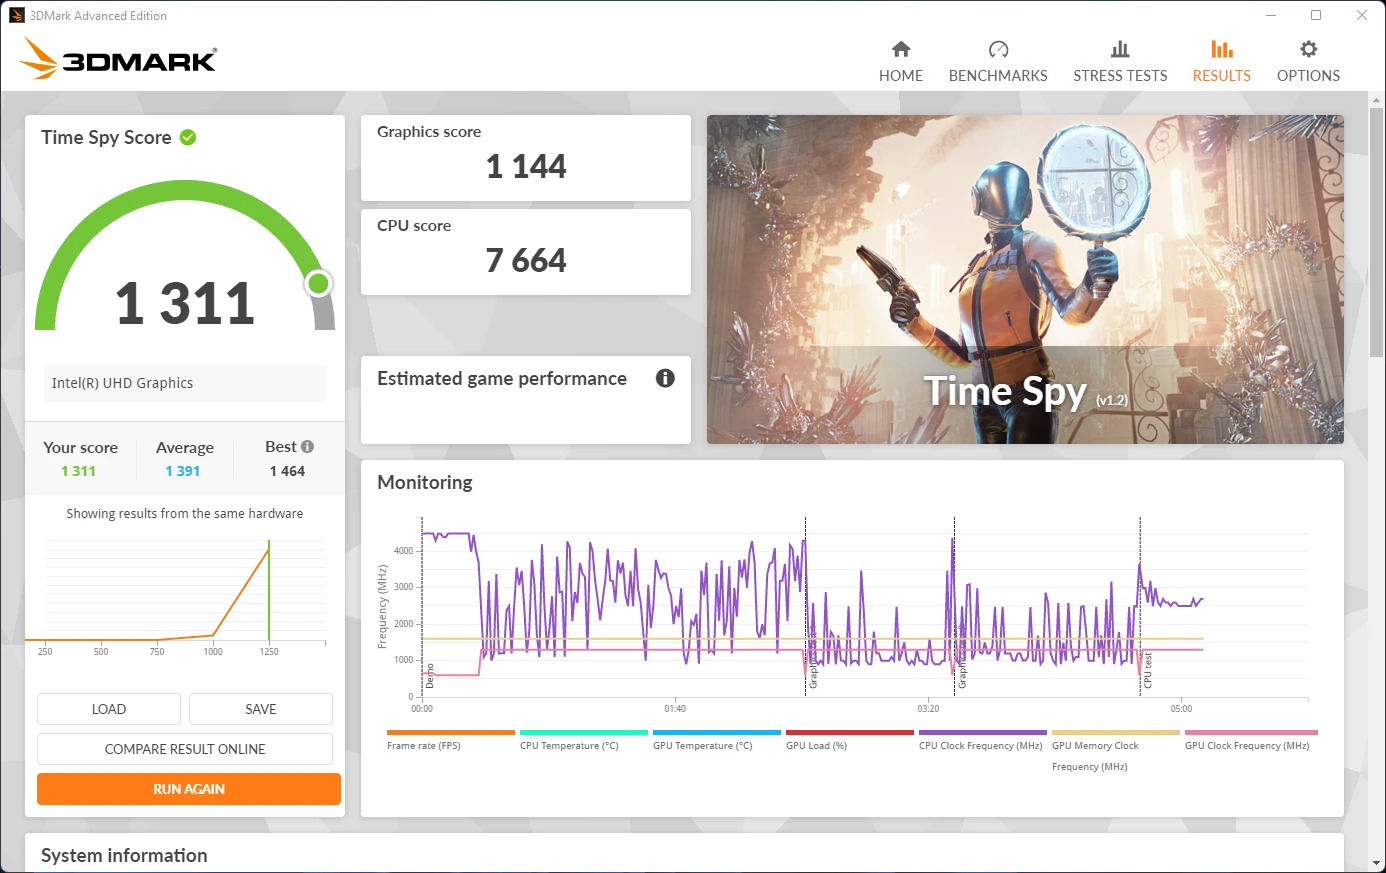Click the Best score info icon
Viewport: 1386px width, 873px height.
307,447
